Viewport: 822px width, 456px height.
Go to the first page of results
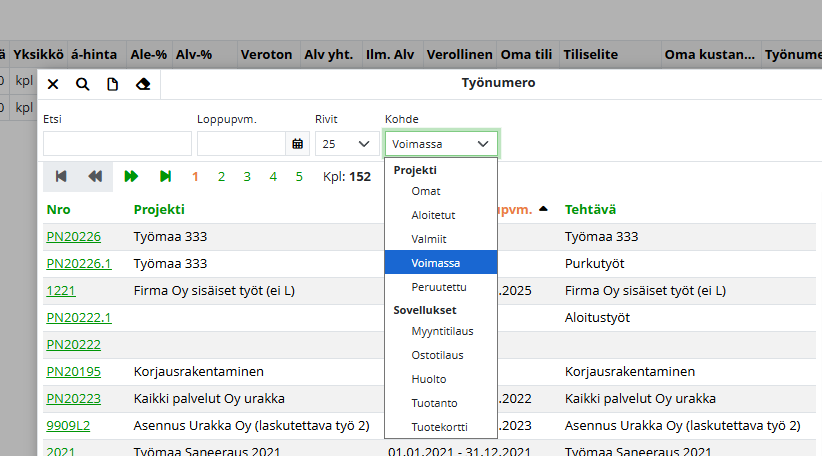pyautogui.click(x=61, y=176)
